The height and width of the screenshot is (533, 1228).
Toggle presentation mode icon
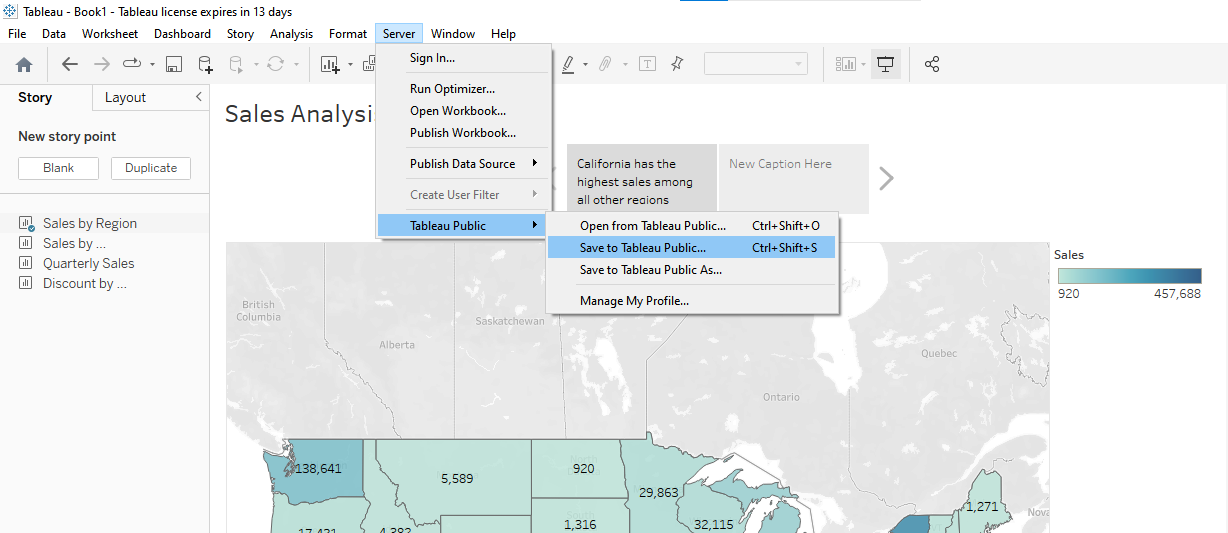click(x=885, y=64)
